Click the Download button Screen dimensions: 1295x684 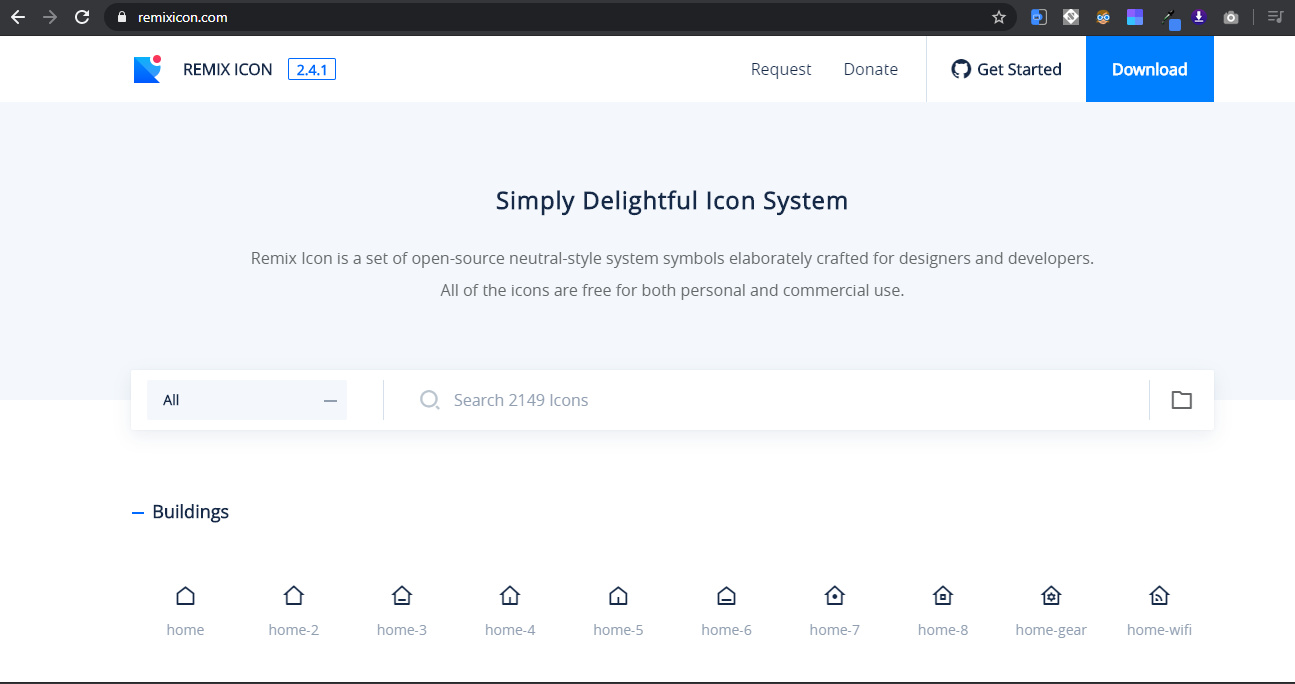coord(1150,69)
